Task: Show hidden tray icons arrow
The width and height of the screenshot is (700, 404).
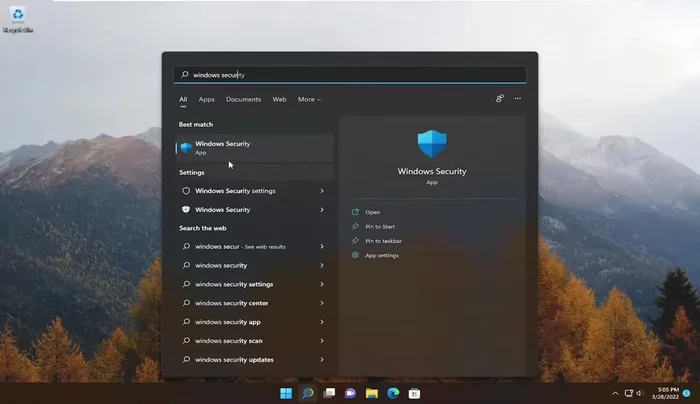Action: click(615, 393)
